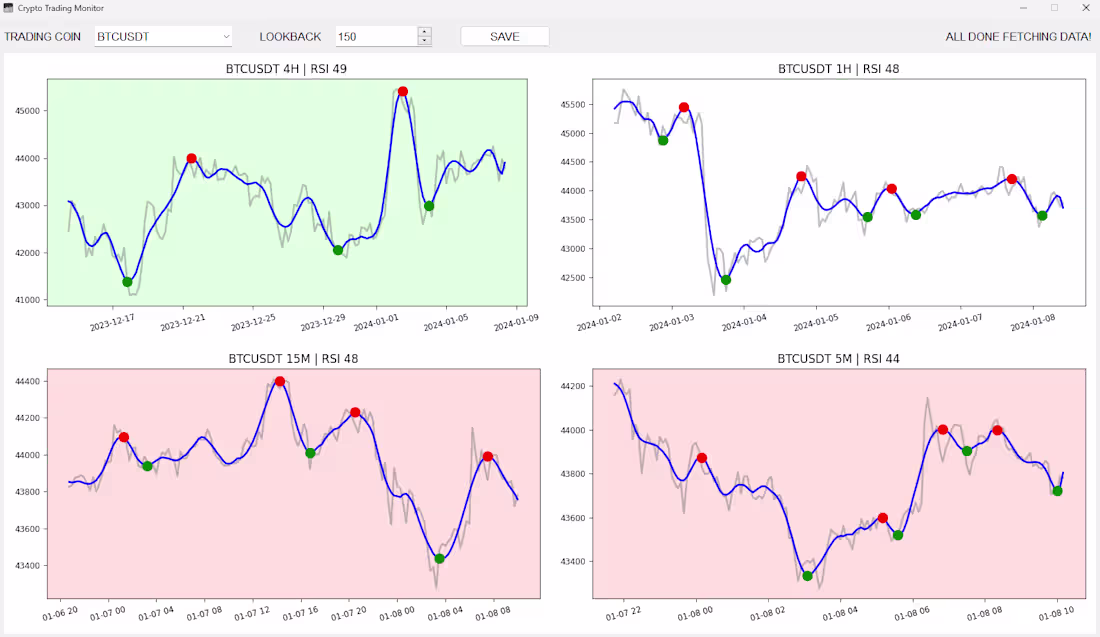Click the red marker atop the 15M chart peak
The height and width of the screenshot is (637, 1100).
(281, 380)
